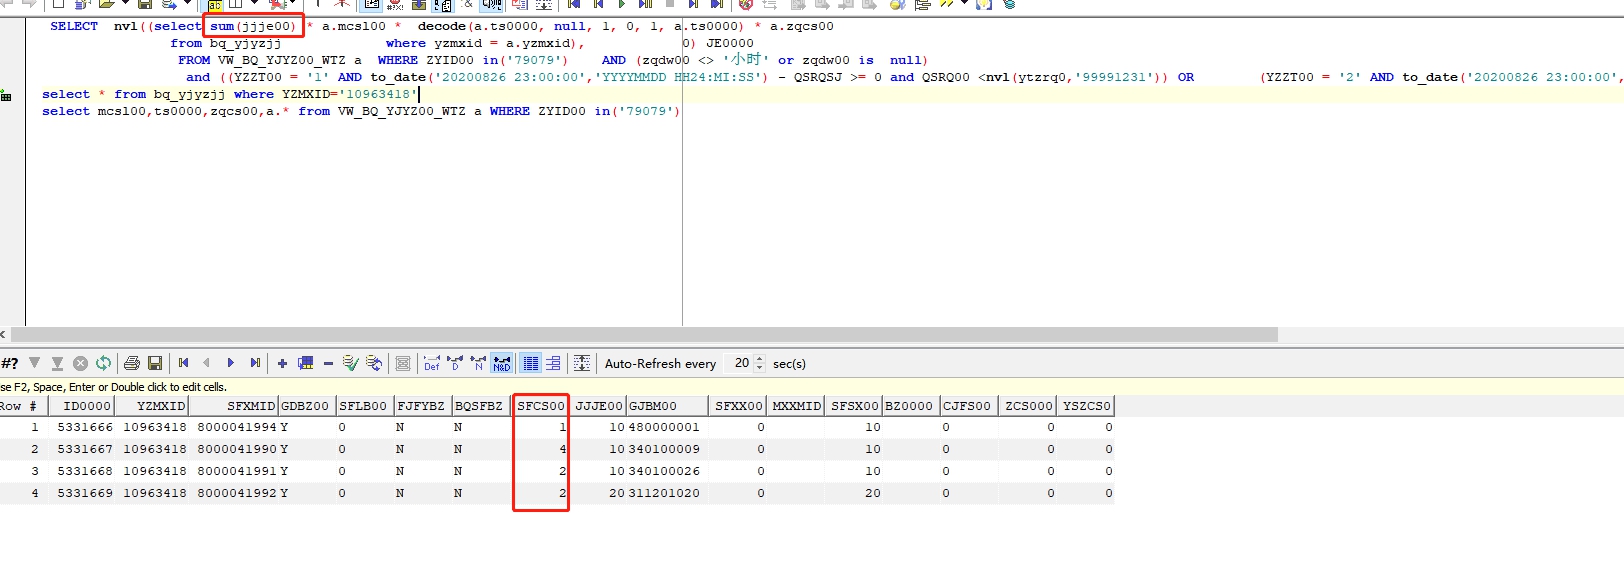Duplicate row using the copy row icon
Screen dimensions: 1624x578
coord(305,363)
